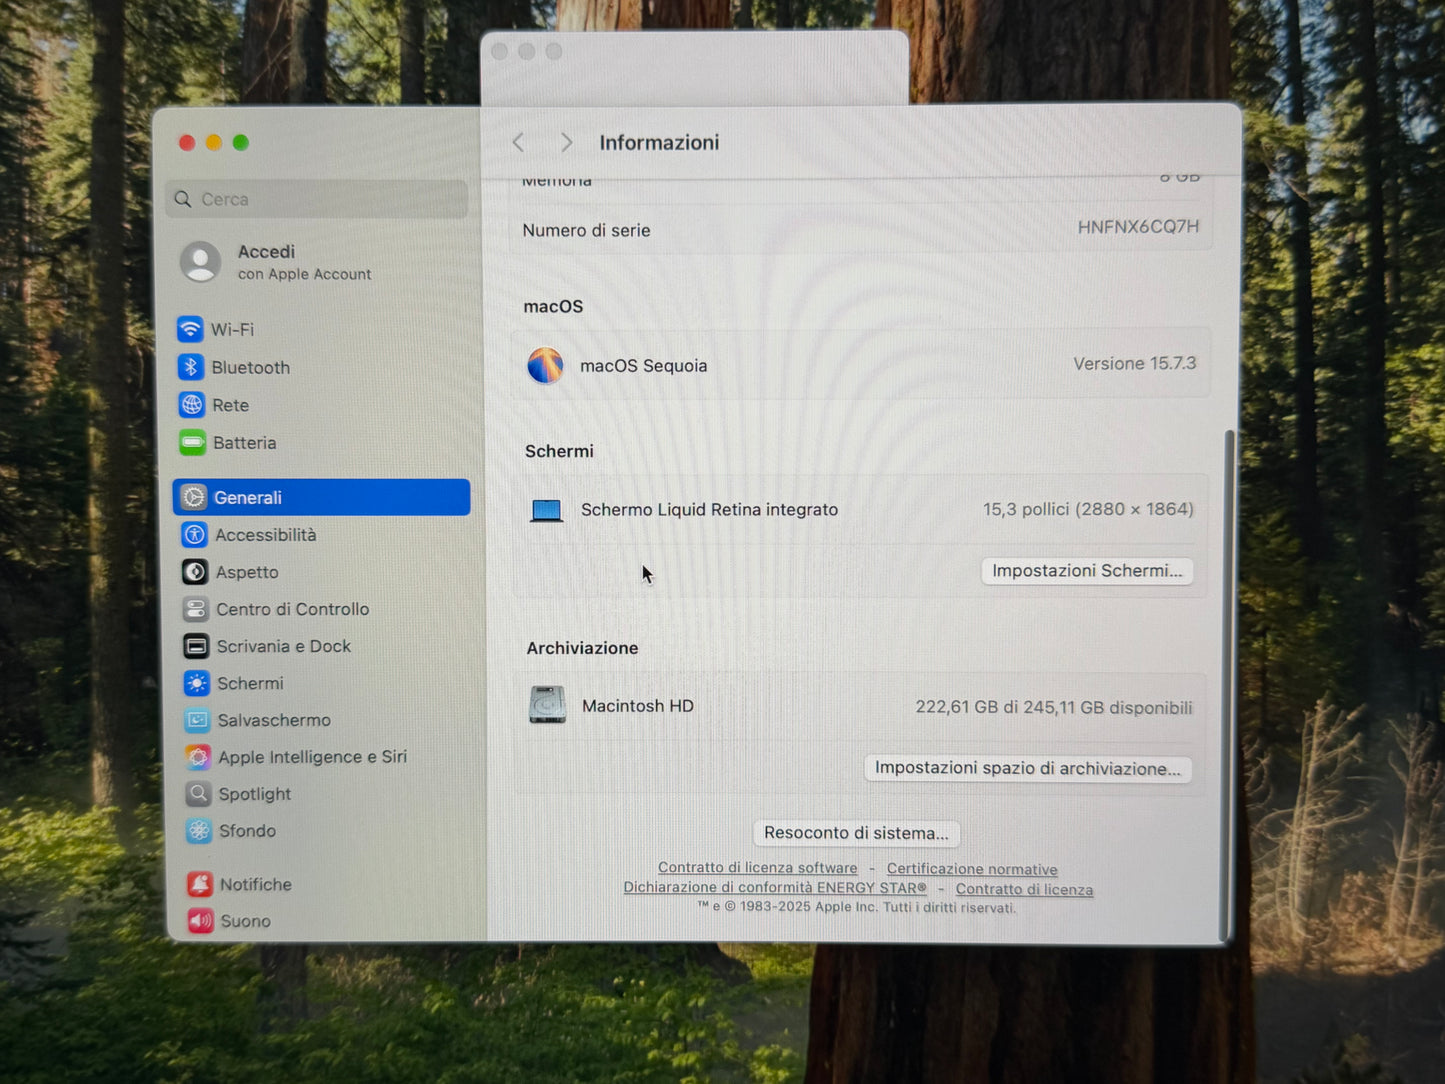Image resolution: width=1445 pixels, height=1084 pixels.
Task: Open the last Contratto di licenza link
Action: (1024, 889)
